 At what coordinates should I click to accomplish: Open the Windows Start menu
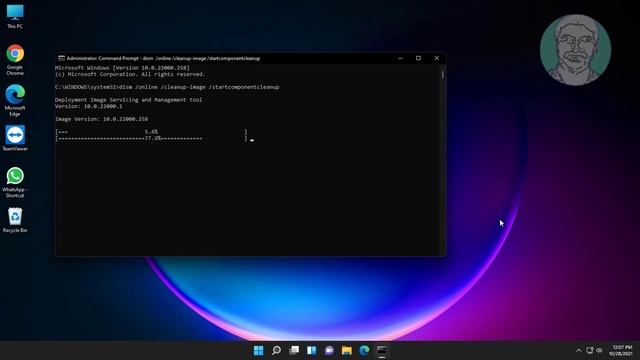(258, 351)
